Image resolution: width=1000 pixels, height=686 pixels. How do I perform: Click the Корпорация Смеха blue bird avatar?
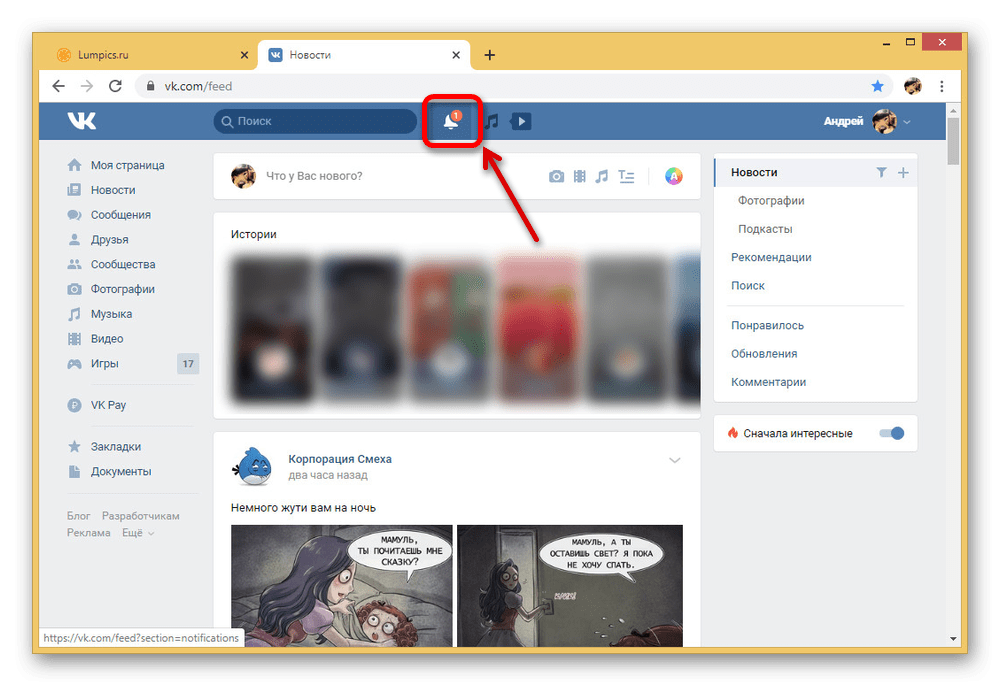[x=253, y=467]
